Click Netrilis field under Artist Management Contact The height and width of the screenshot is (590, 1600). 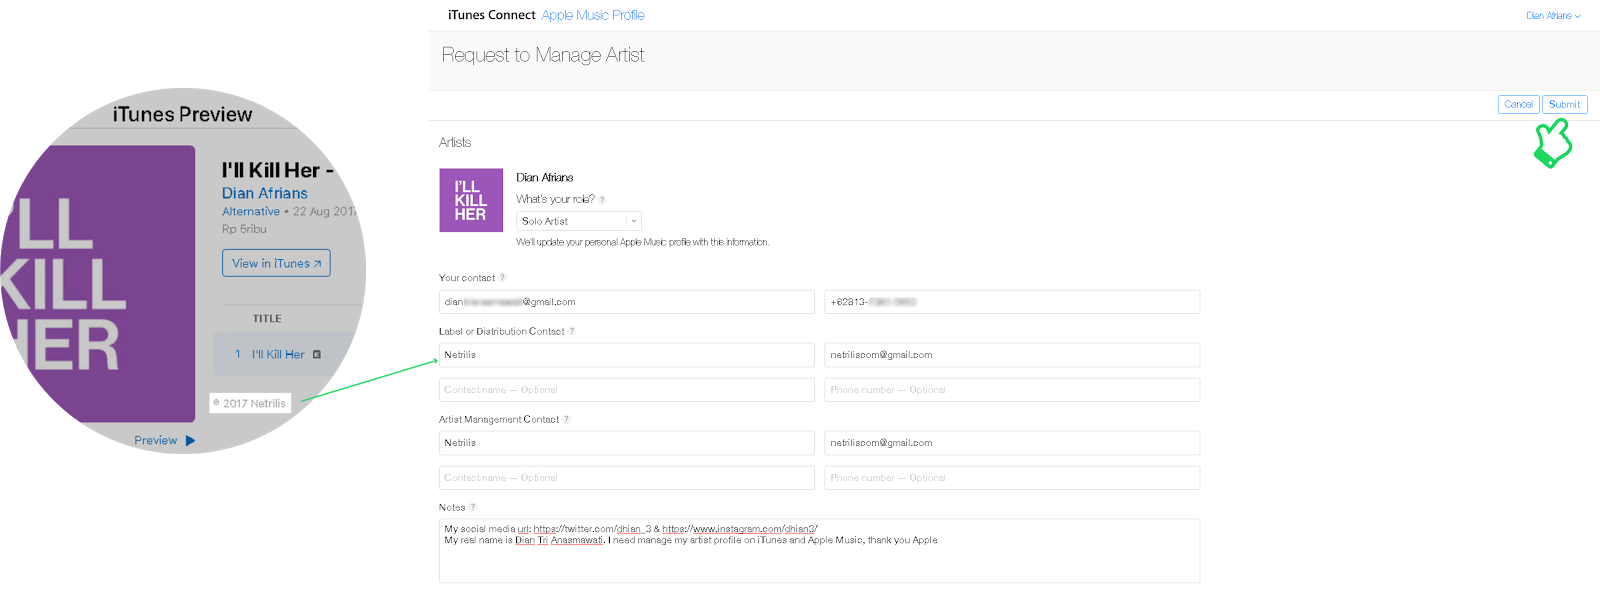[627, 443]
